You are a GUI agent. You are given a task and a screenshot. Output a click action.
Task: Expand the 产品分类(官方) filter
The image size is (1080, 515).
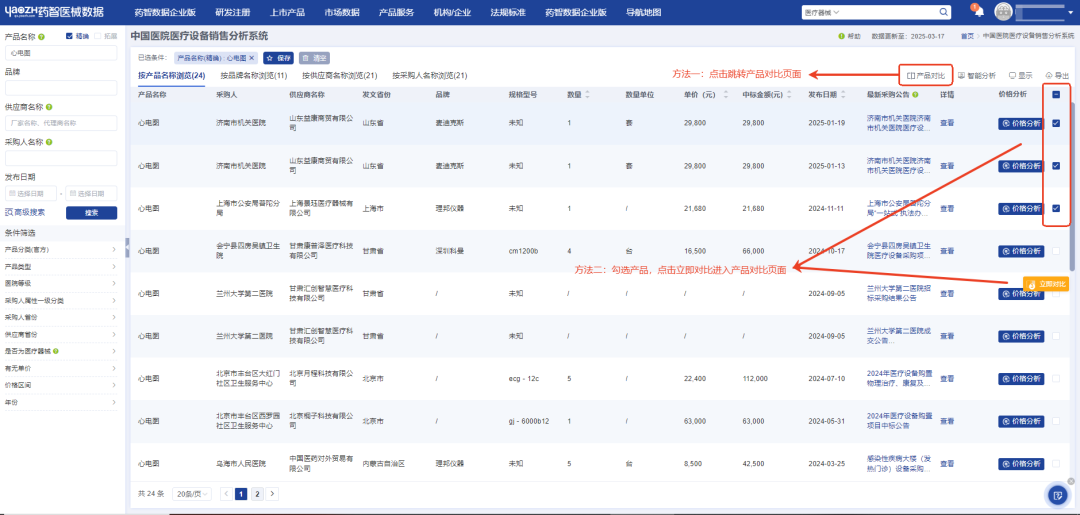(x=61, y=249)
